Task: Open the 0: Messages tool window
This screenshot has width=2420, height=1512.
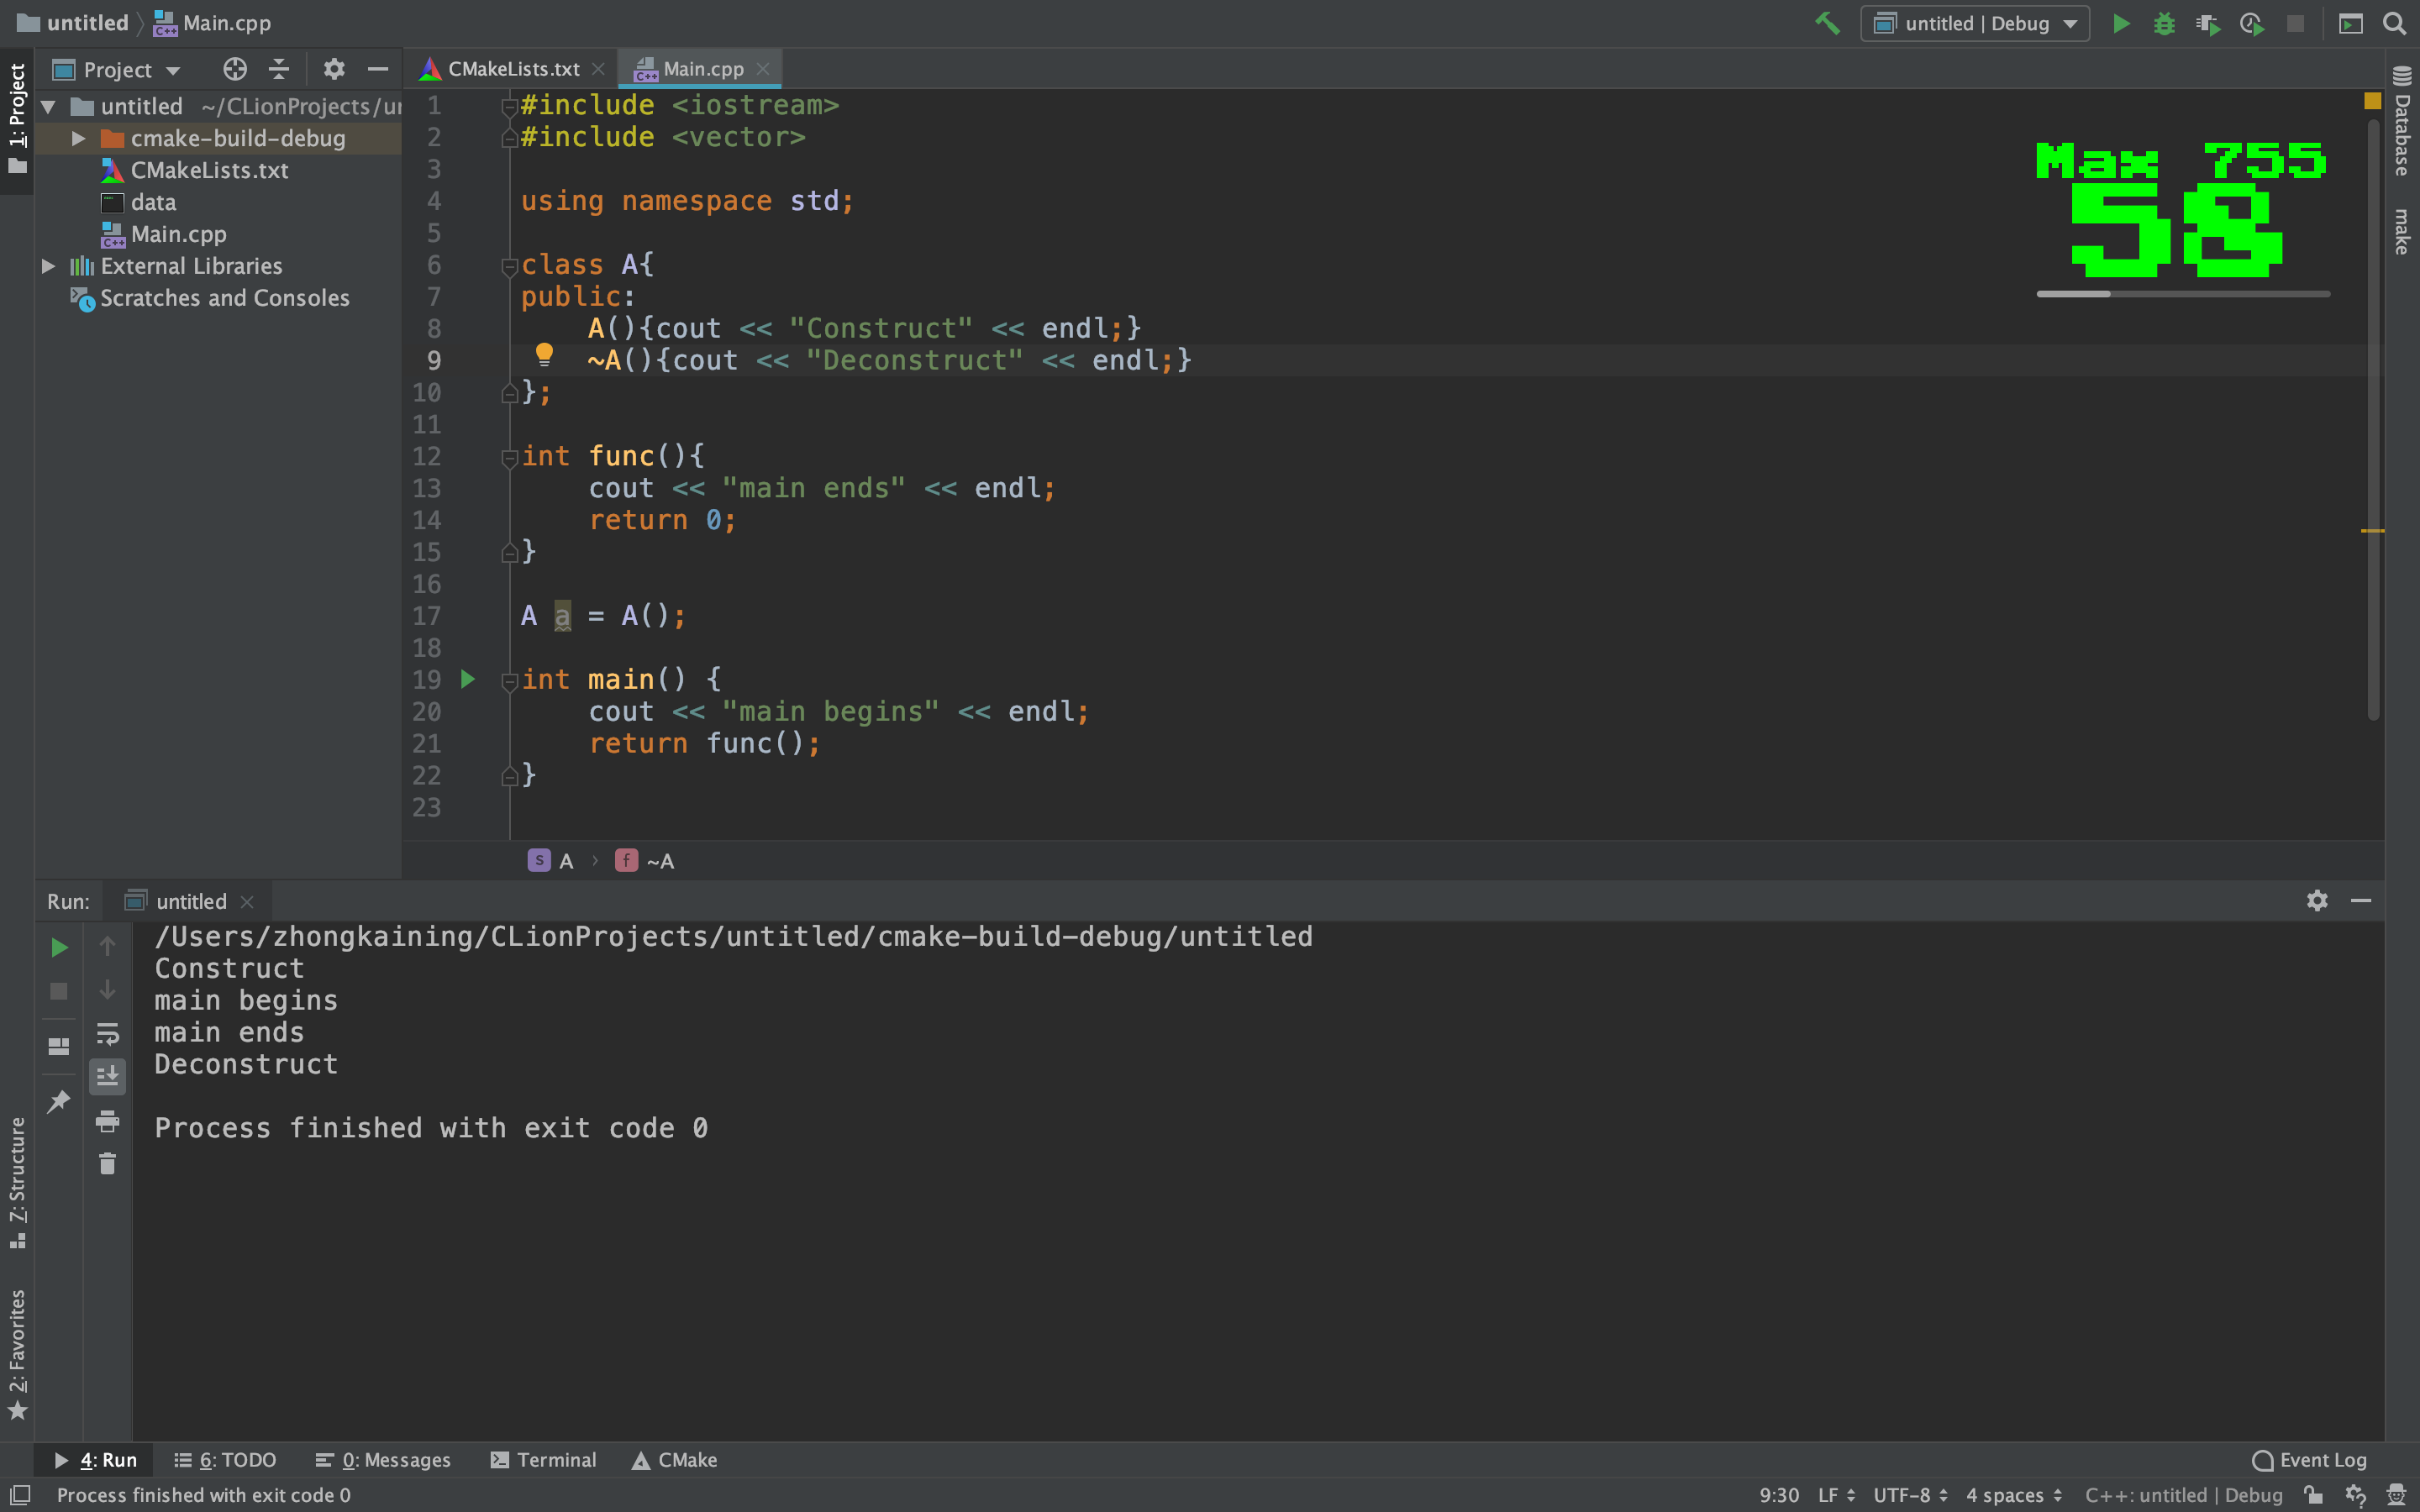Action: tap(383, 1459)
